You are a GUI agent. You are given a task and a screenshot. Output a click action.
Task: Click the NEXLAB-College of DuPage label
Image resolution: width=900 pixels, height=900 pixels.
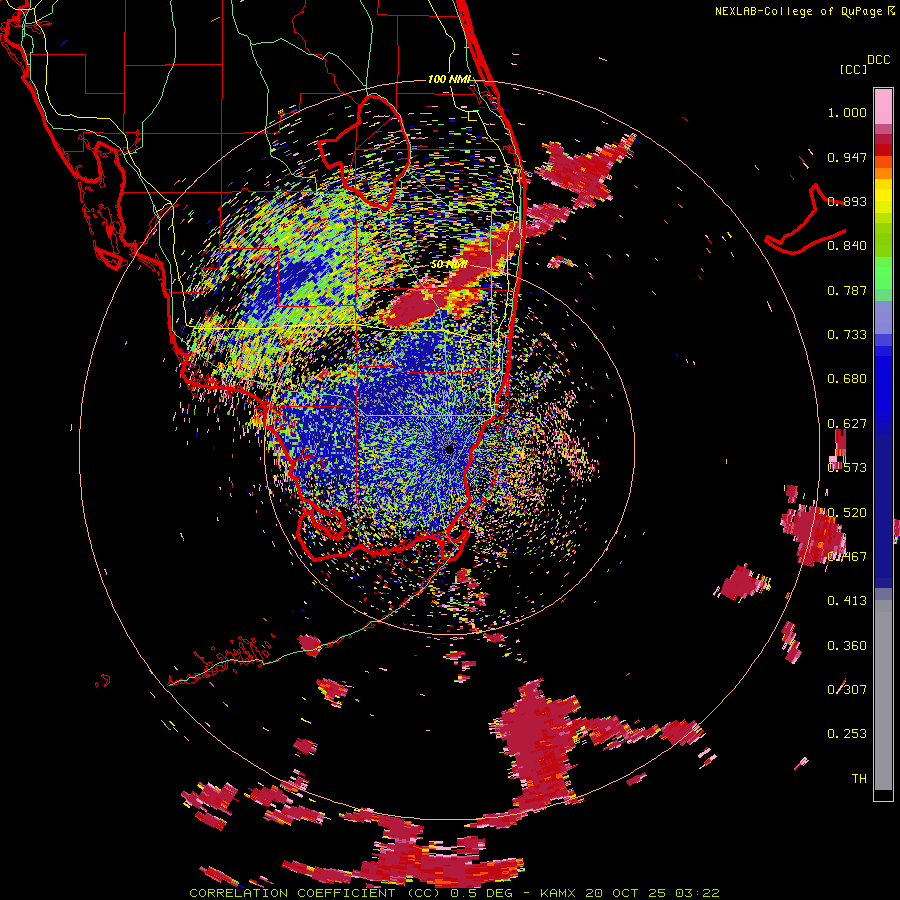point(799,11)
